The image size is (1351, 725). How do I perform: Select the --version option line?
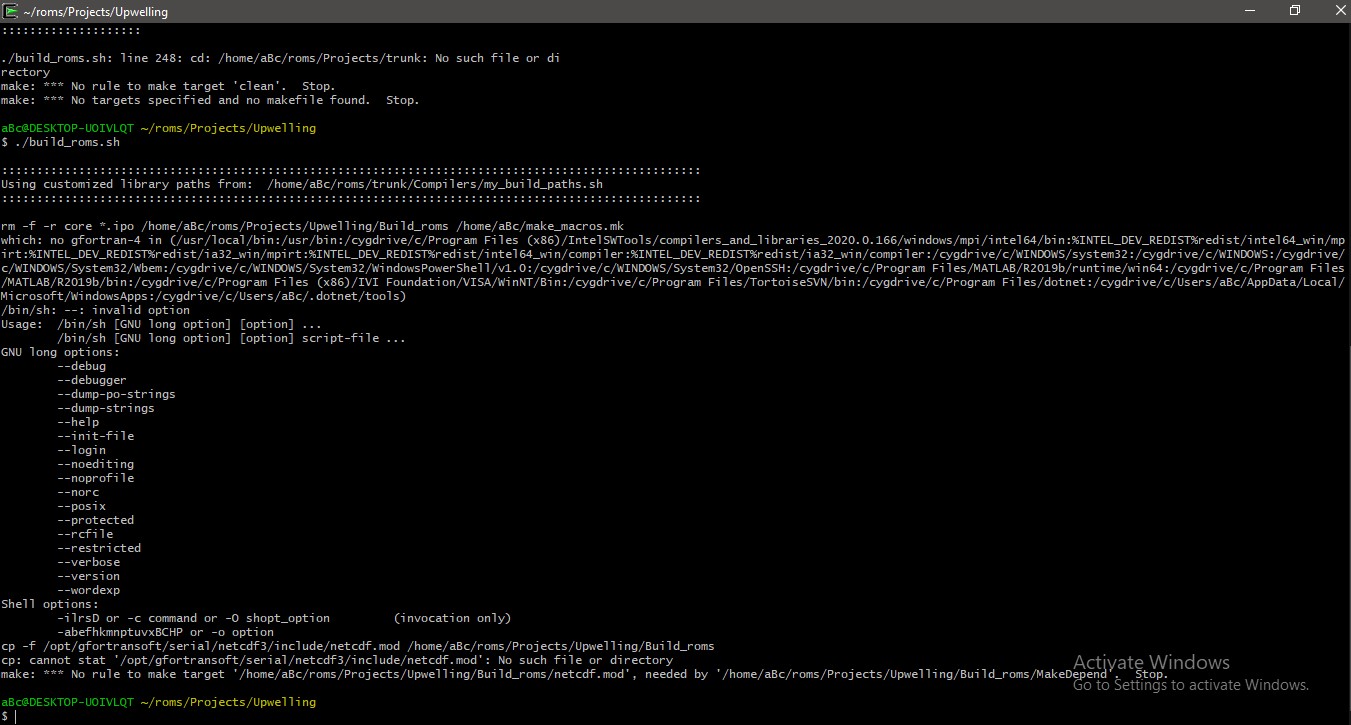tap(88, 576)
